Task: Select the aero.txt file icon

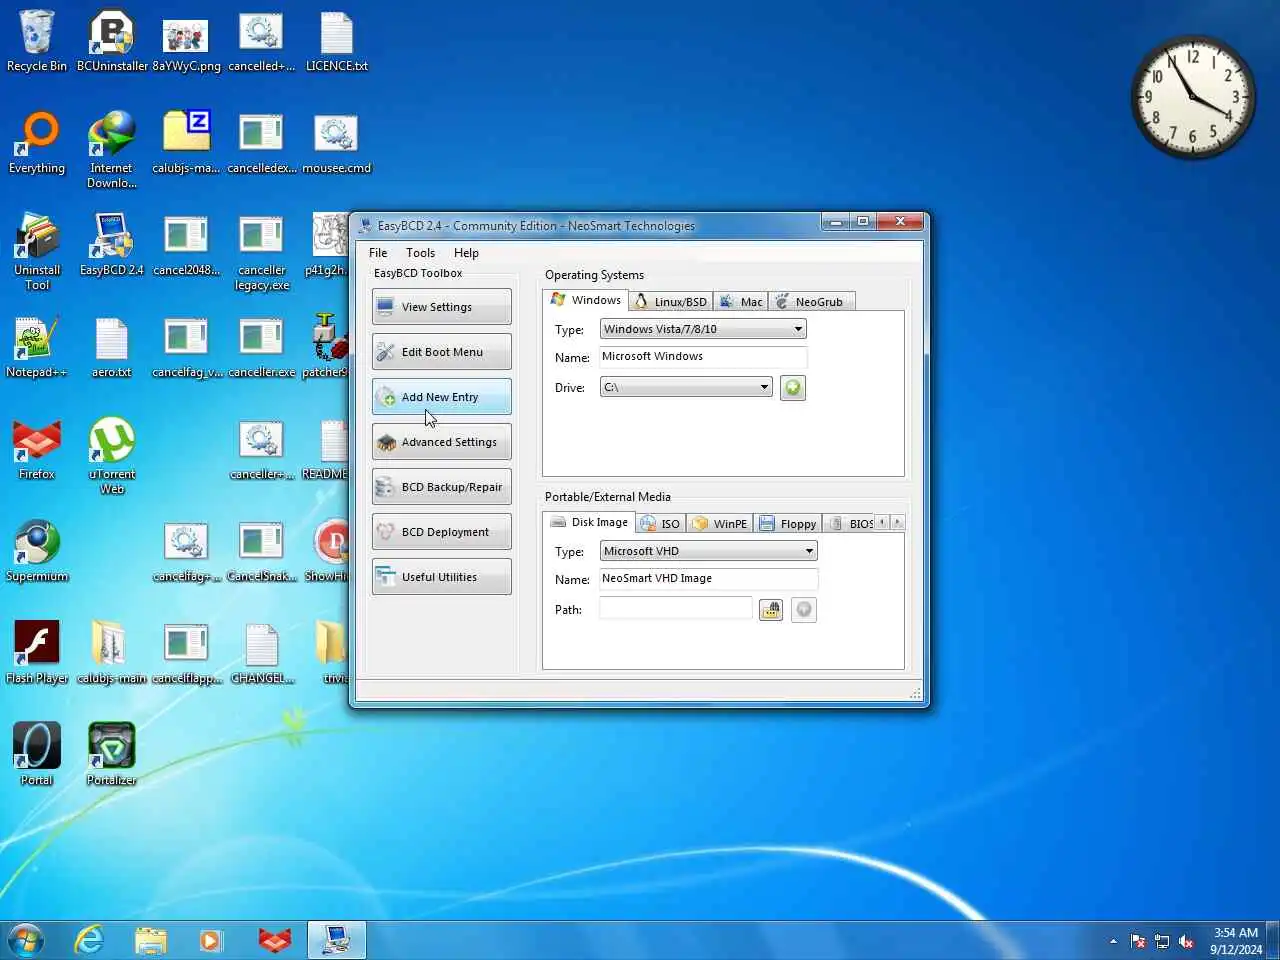Action: tap(112, 347)
